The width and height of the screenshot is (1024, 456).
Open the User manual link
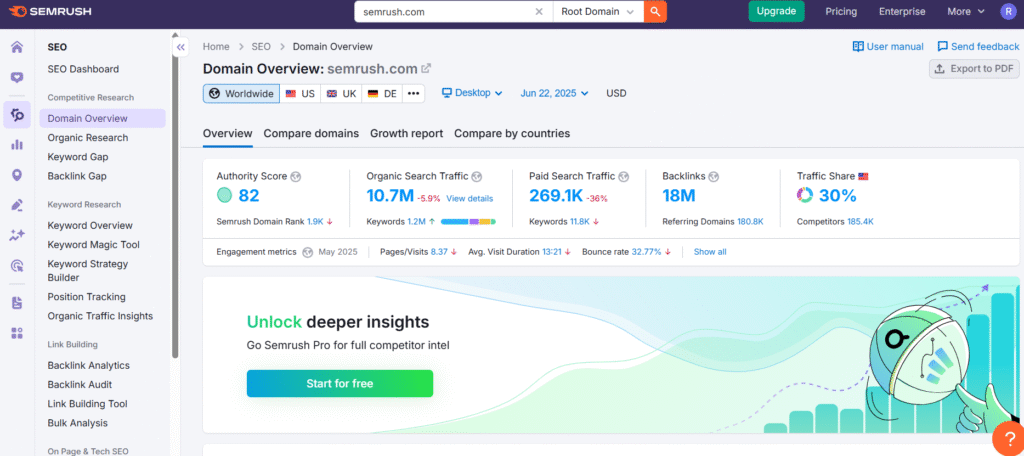coord(888,46)
